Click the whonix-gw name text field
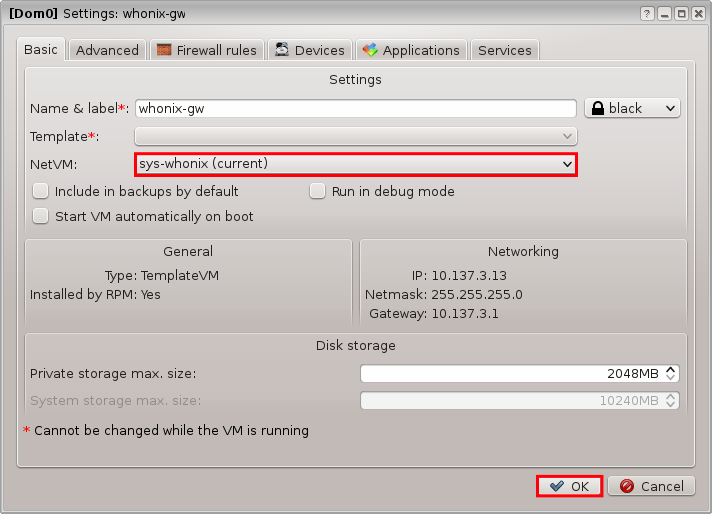712x514 pixels. 356,108
